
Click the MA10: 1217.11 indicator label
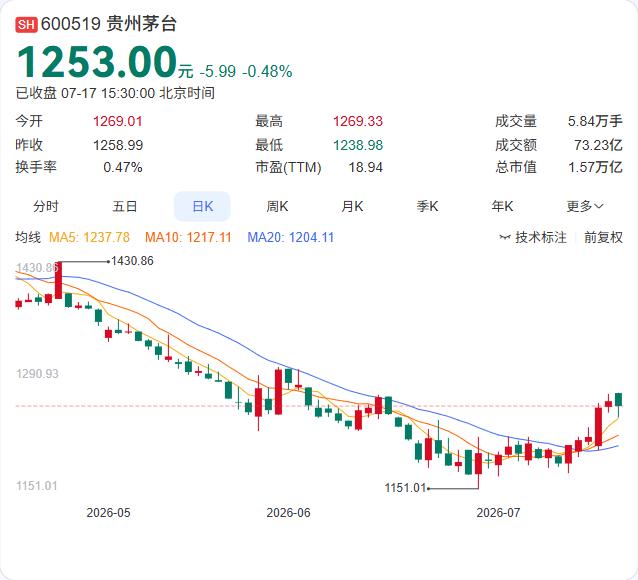tap(188, 237)
